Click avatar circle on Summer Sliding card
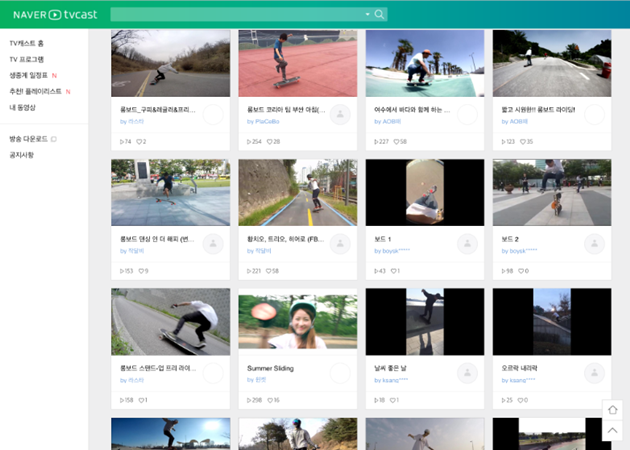 click(x=340, y=373)
